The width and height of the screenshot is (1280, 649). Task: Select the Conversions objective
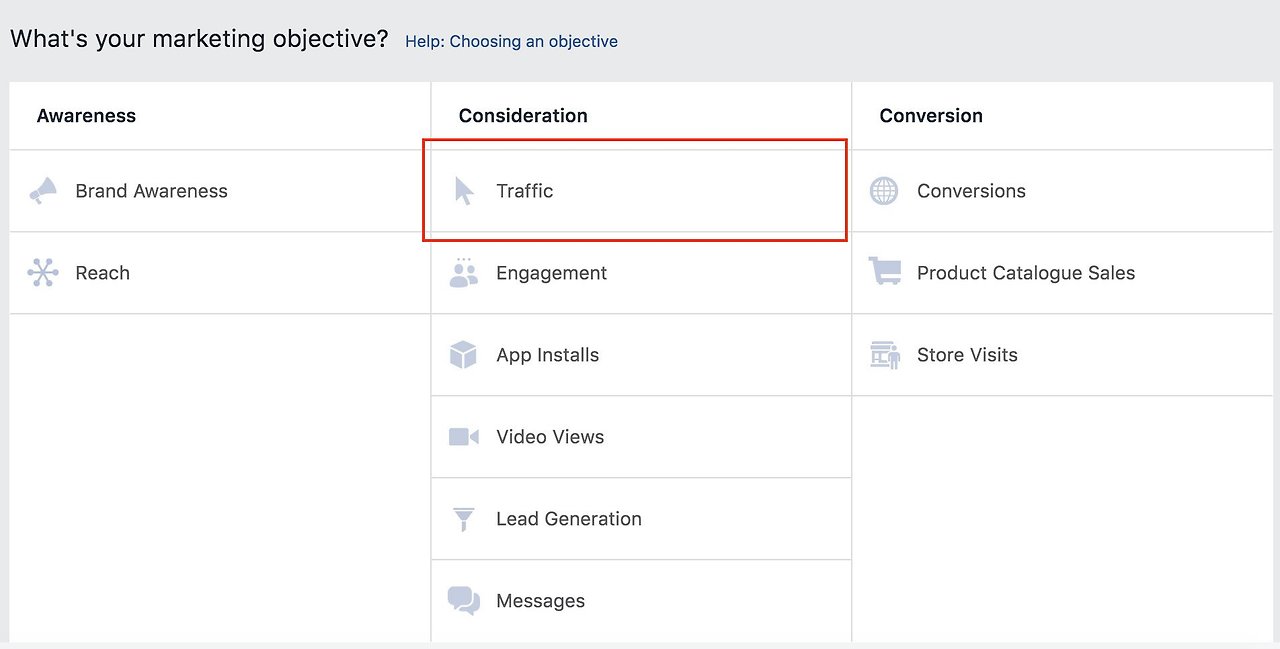[971, 190]
